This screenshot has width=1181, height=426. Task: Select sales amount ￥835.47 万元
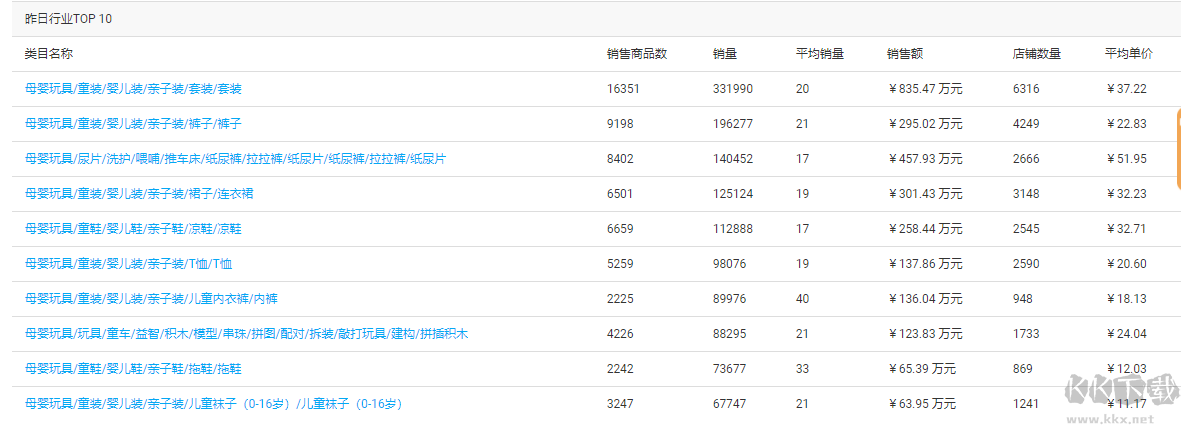[x=925, y=89]
